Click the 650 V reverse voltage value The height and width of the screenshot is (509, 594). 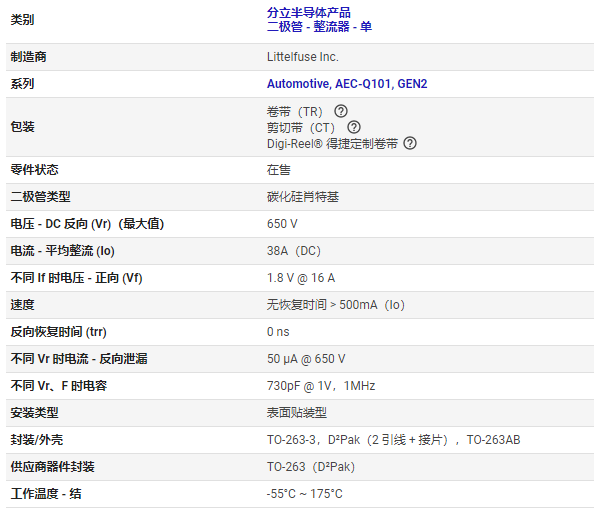click(282, 224)
